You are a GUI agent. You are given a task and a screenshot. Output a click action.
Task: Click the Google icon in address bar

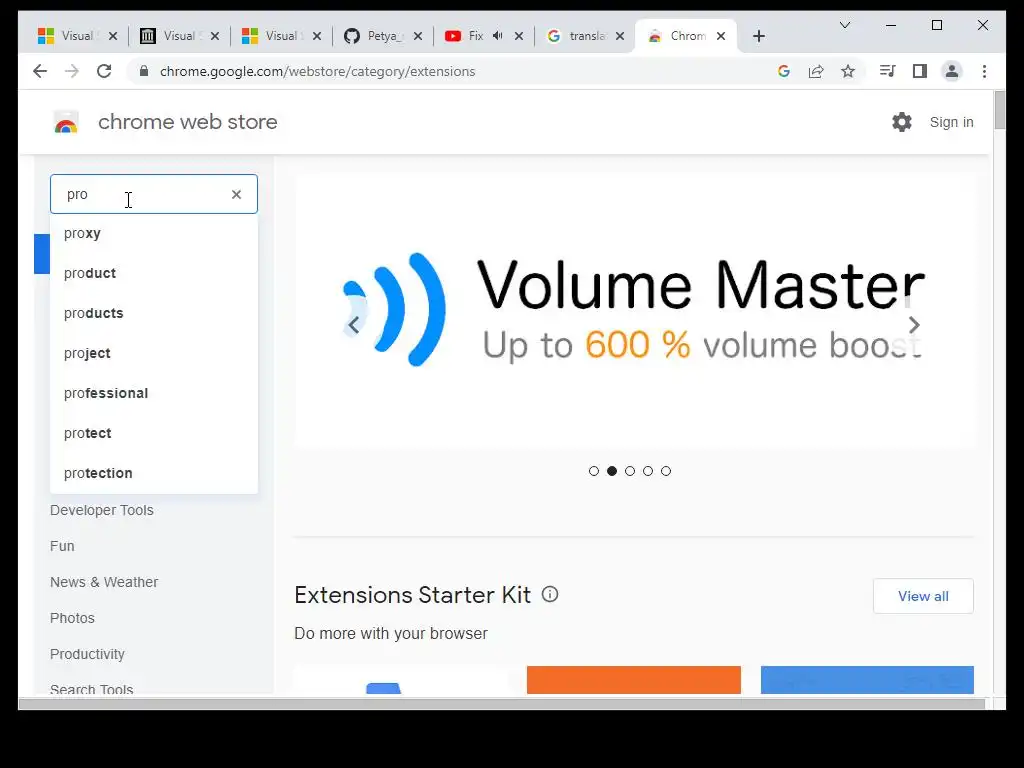[x=784, y=71]
